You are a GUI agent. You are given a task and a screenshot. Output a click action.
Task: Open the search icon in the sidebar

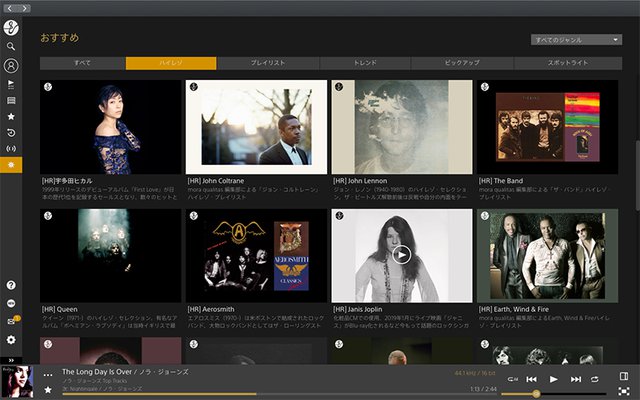point(11,46)
